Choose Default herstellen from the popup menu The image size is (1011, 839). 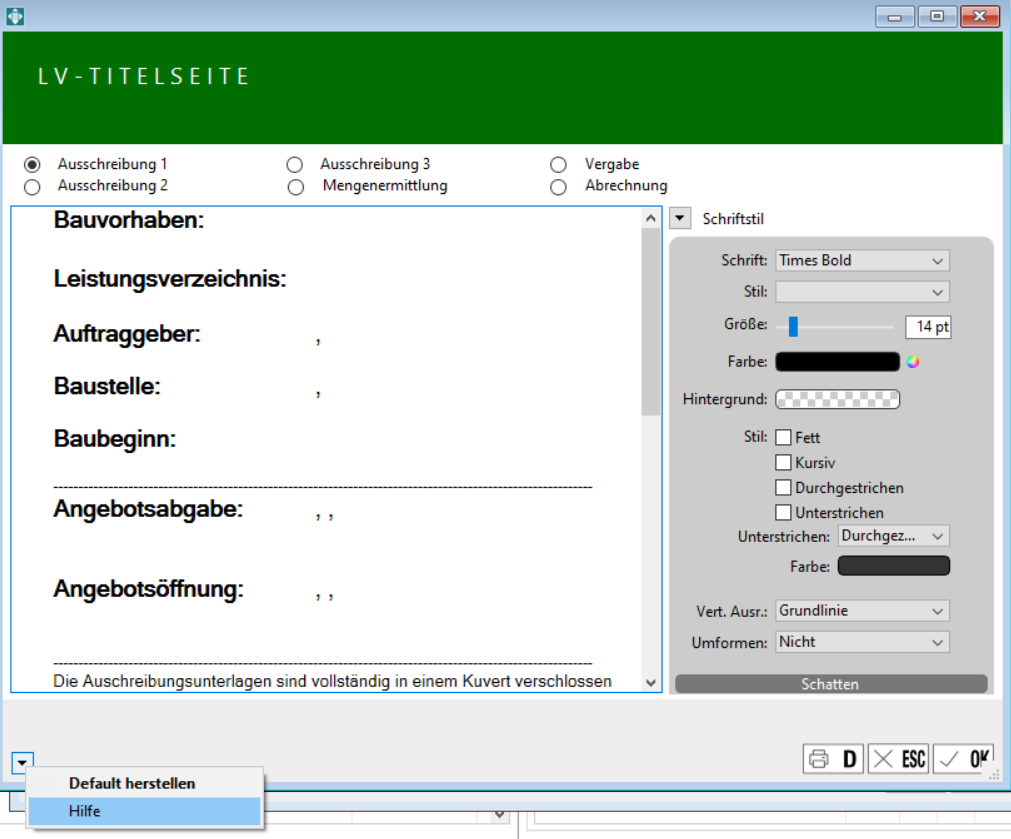click(x=132, y=784)
